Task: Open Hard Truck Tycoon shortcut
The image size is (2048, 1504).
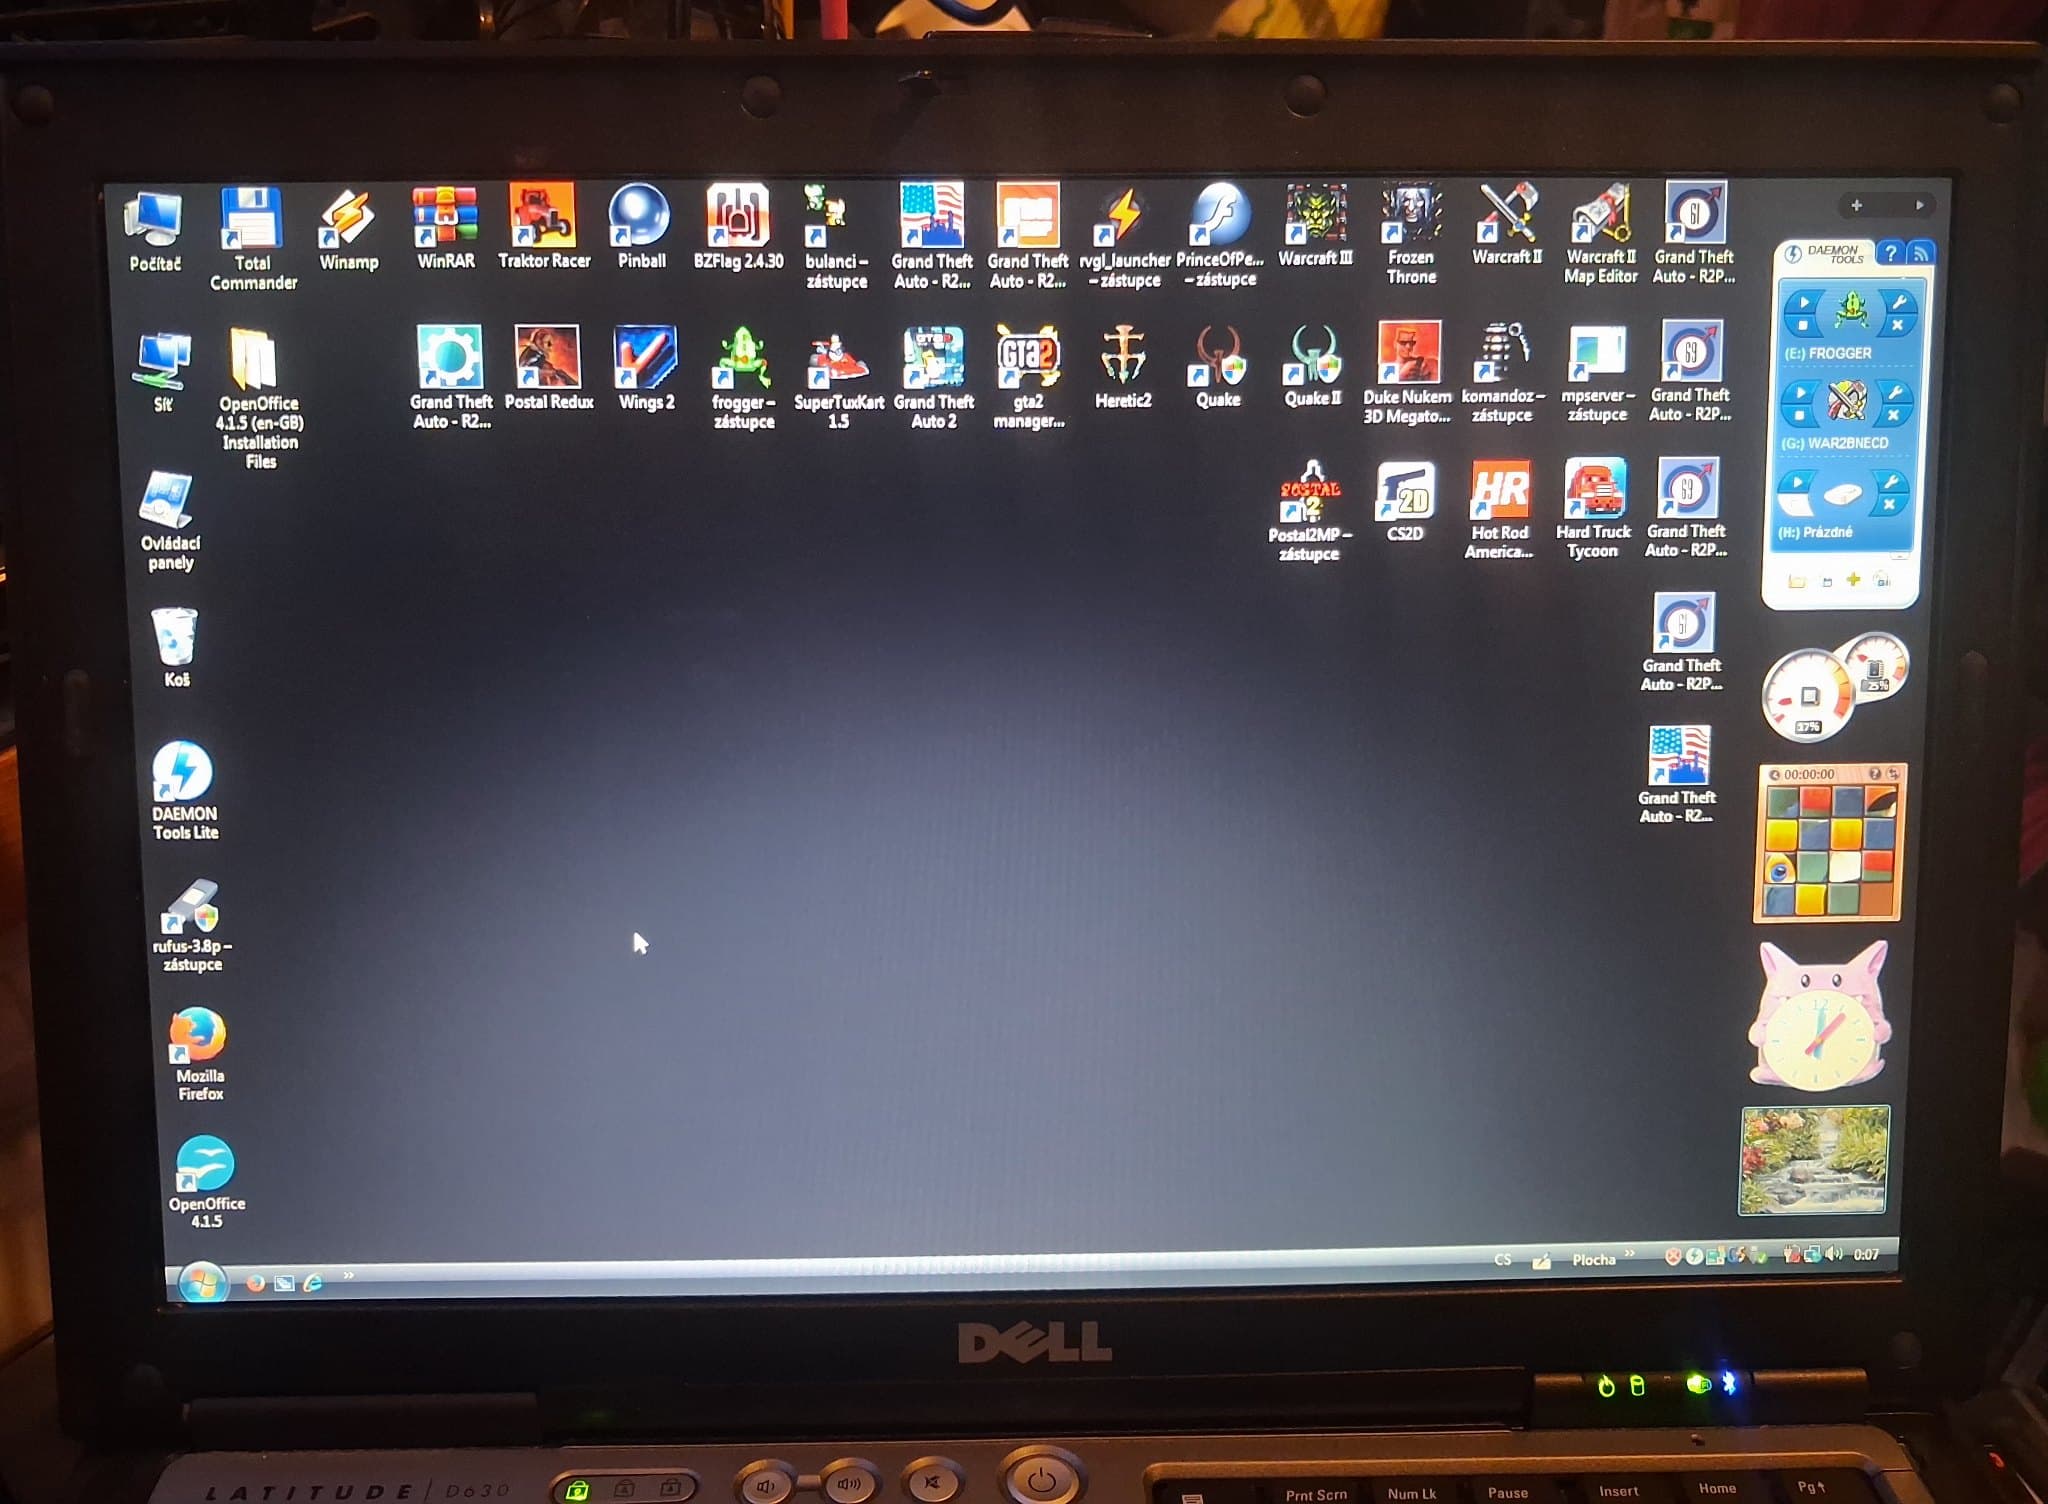Action: [1593, 509]
